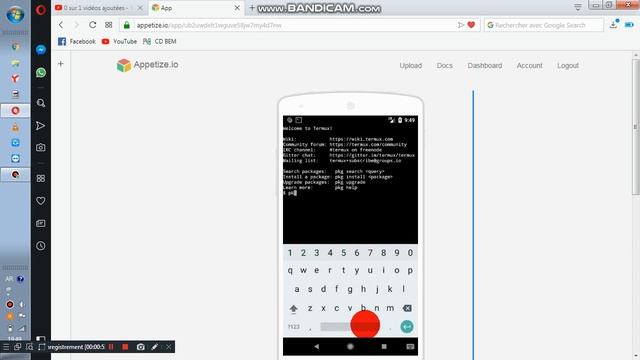This screenshot has height=360, width=640.
Task: Click the Appetize.io logo
Action: [147, 65]
